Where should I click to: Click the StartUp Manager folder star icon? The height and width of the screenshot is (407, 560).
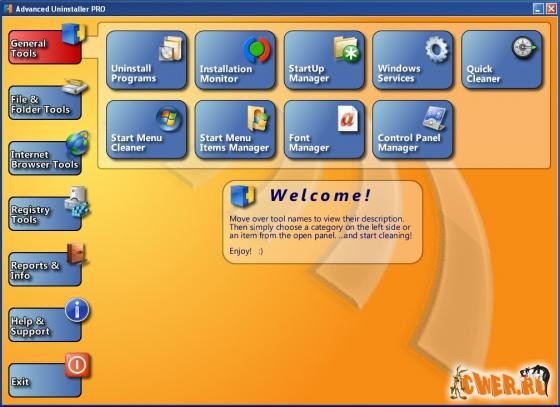coord(347,49)
